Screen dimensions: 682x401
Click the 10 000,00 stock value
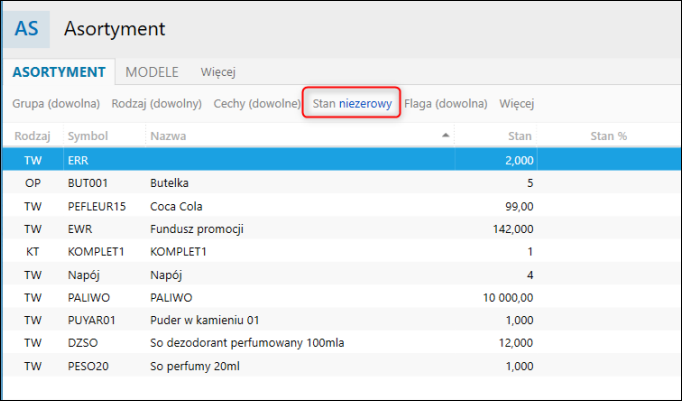coord(508,297)
